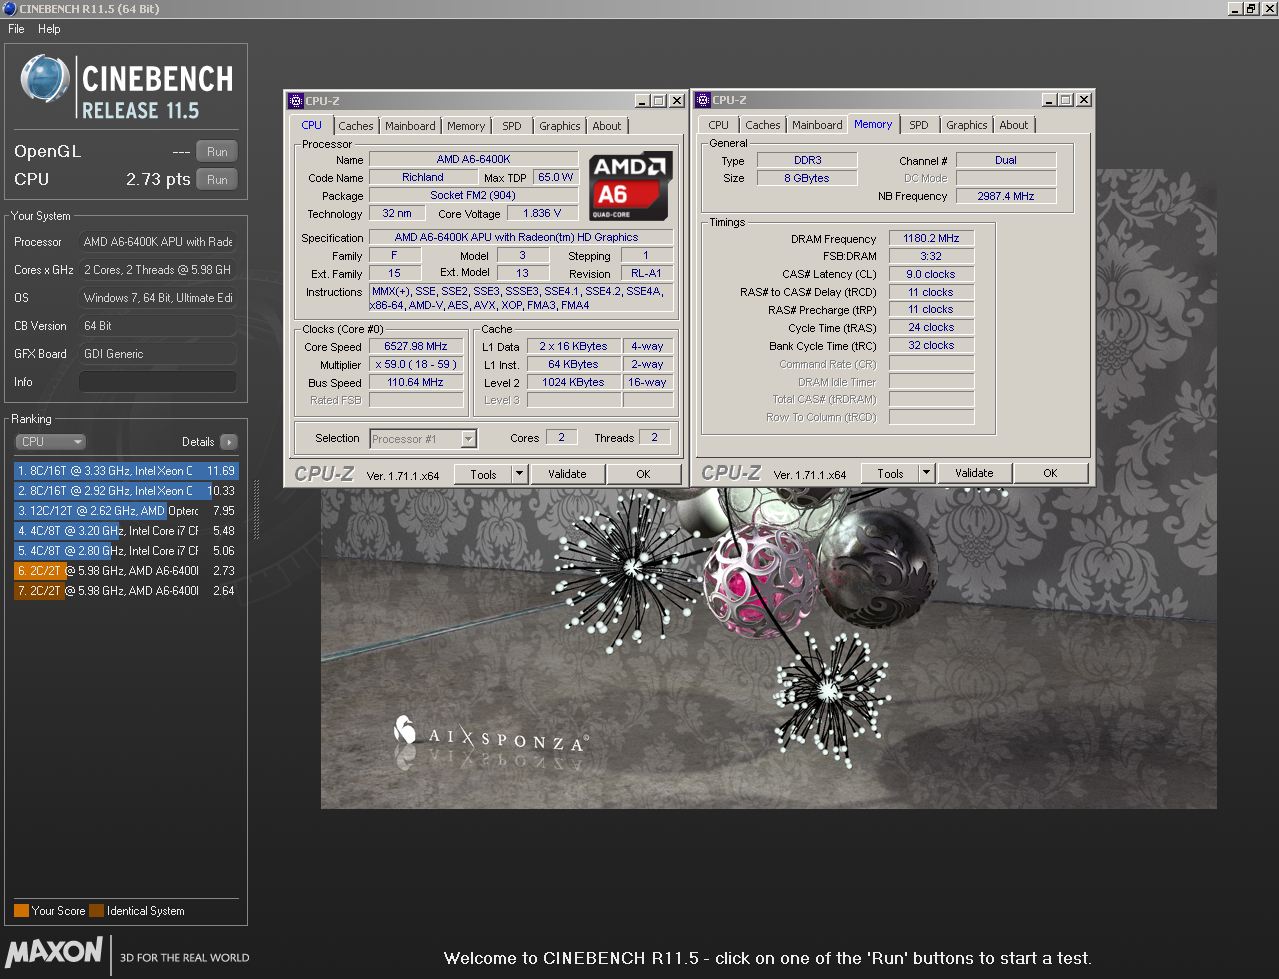Click the Info input field in Your System
1279x979 pixels.
(x=158, y=382)
